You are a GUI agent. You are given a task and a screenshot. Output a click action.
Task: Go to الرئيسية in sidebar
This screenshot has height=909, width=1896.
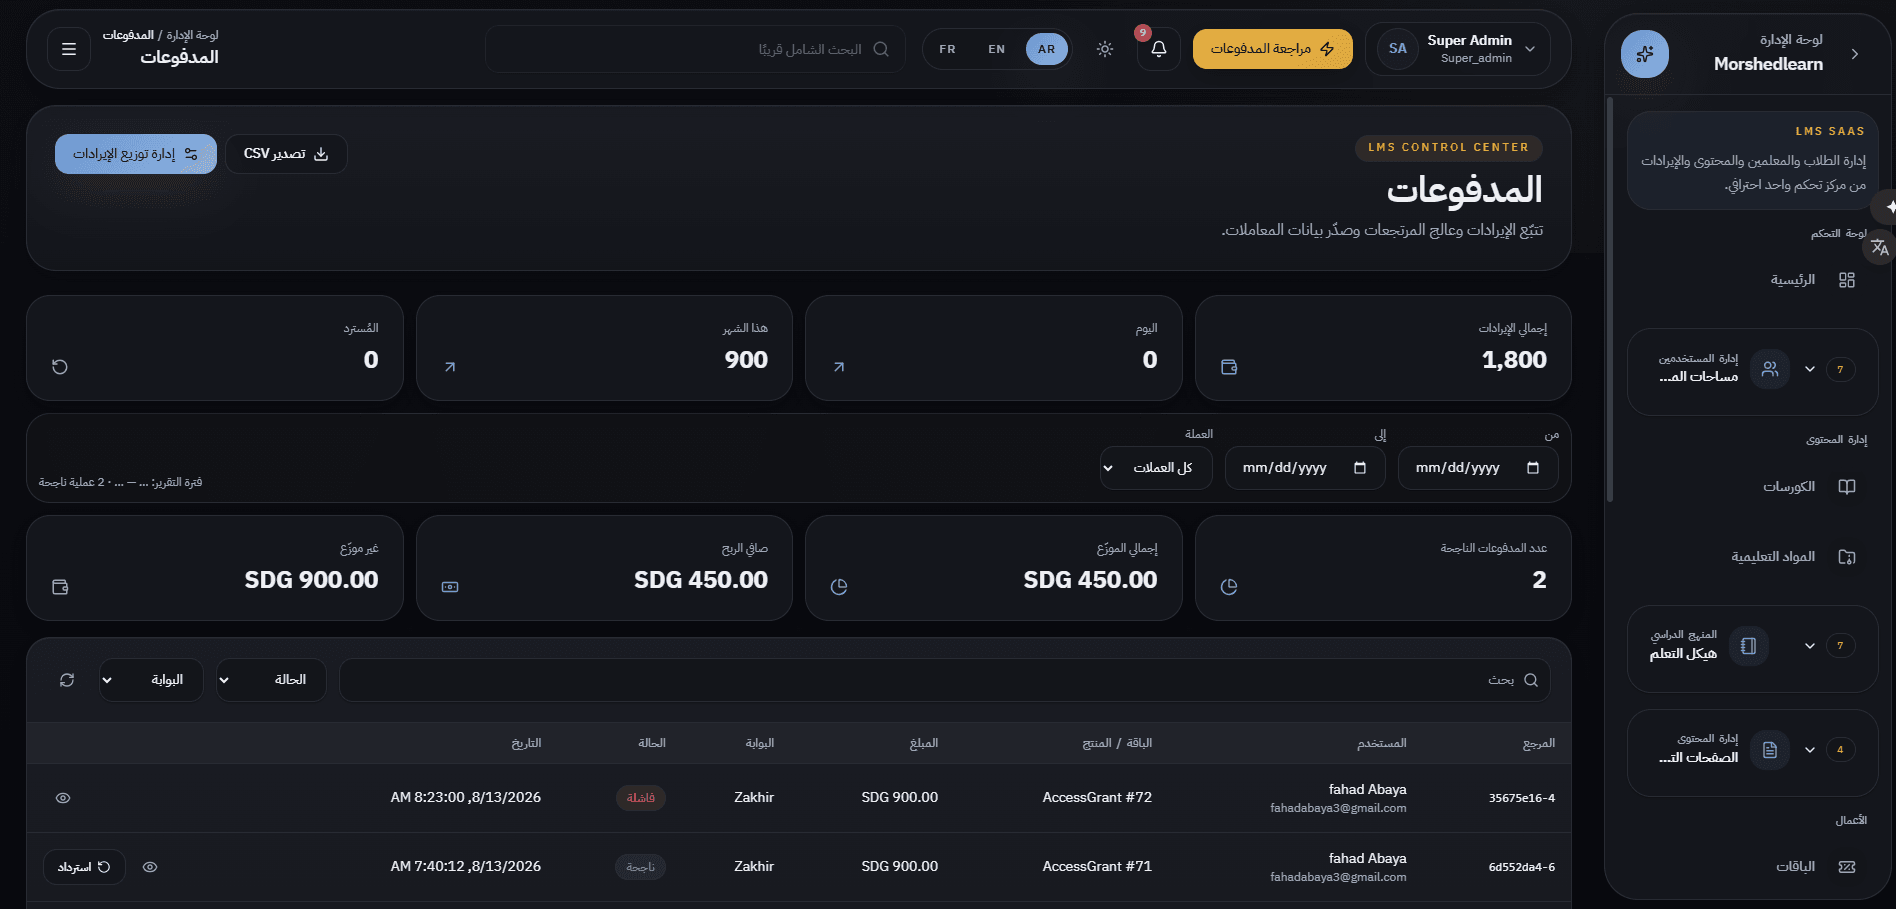(1792, 280)
